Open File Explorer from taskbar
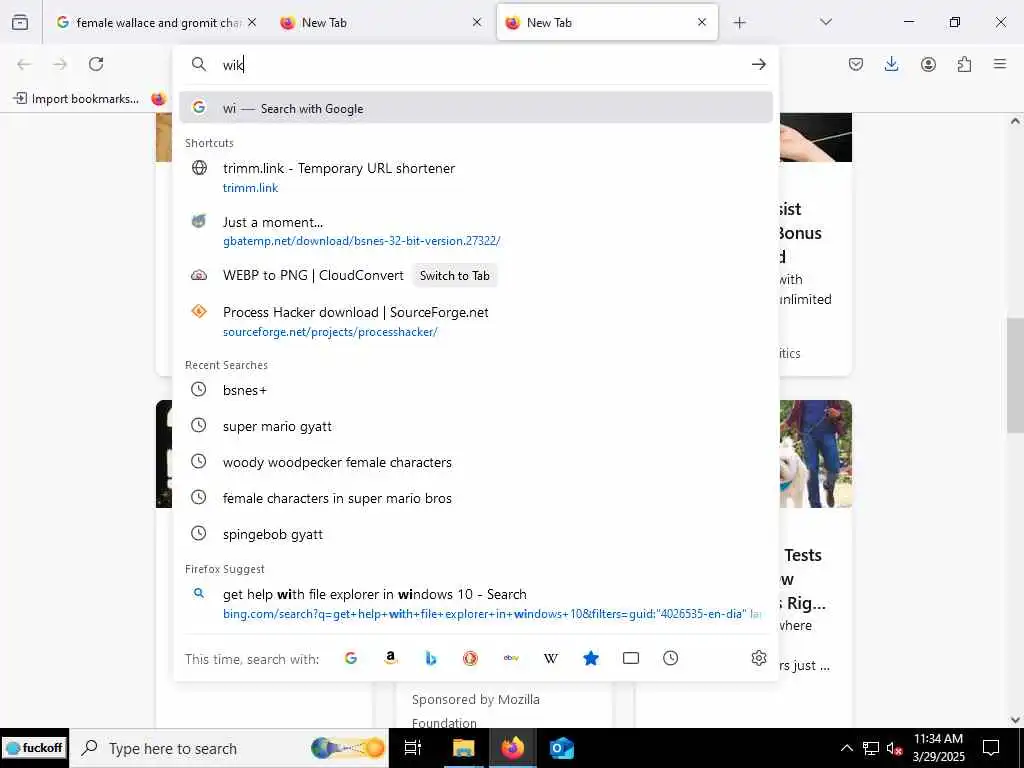 pos(464,748)
